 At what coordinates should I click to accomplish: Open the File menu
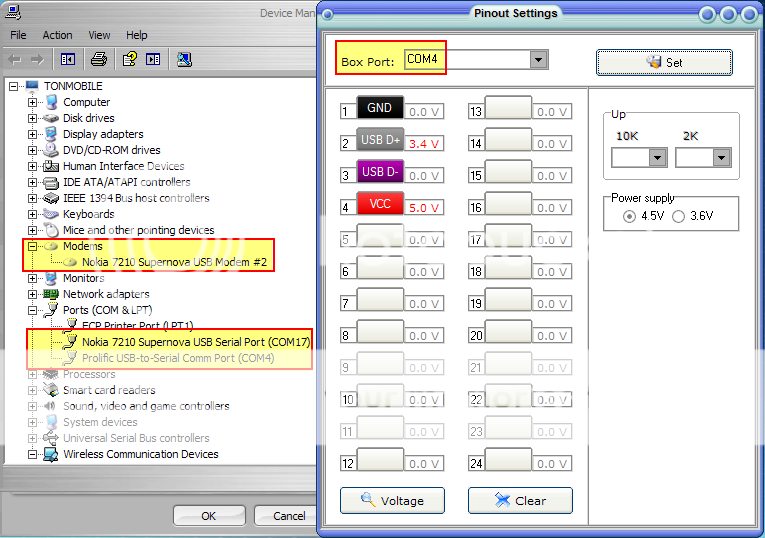coord(19,35)
